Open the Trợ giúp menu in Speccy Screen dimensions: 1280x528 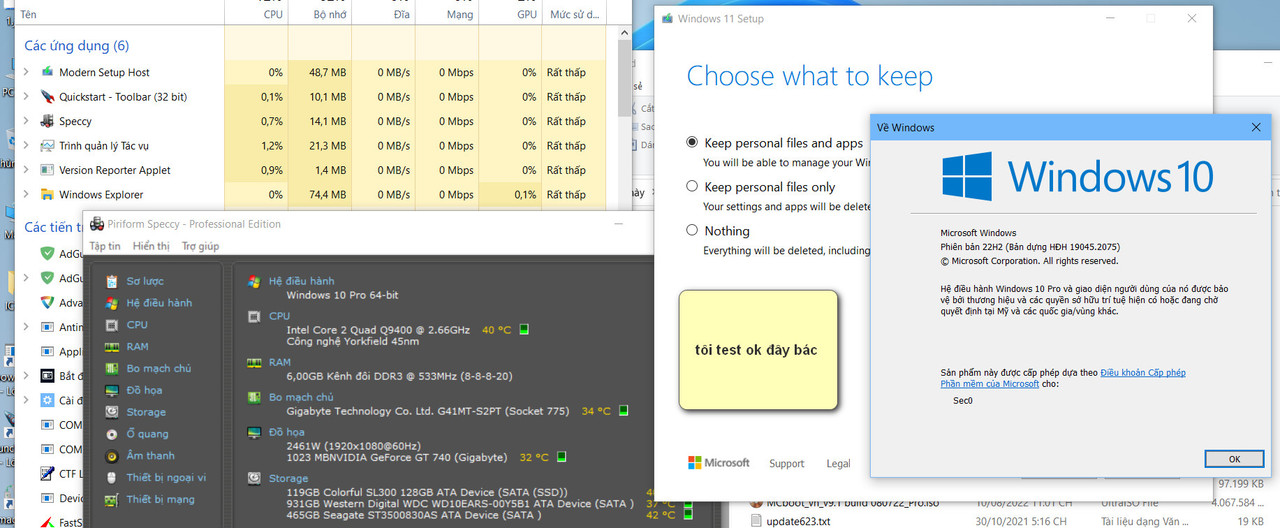pos(200,246)
